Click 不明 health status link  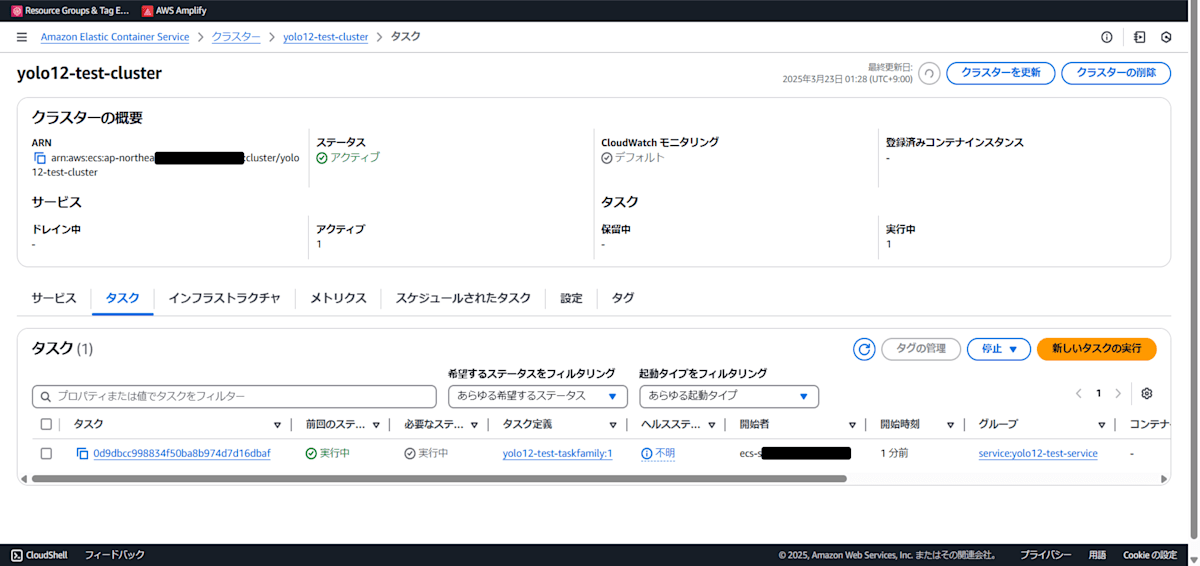665,454
